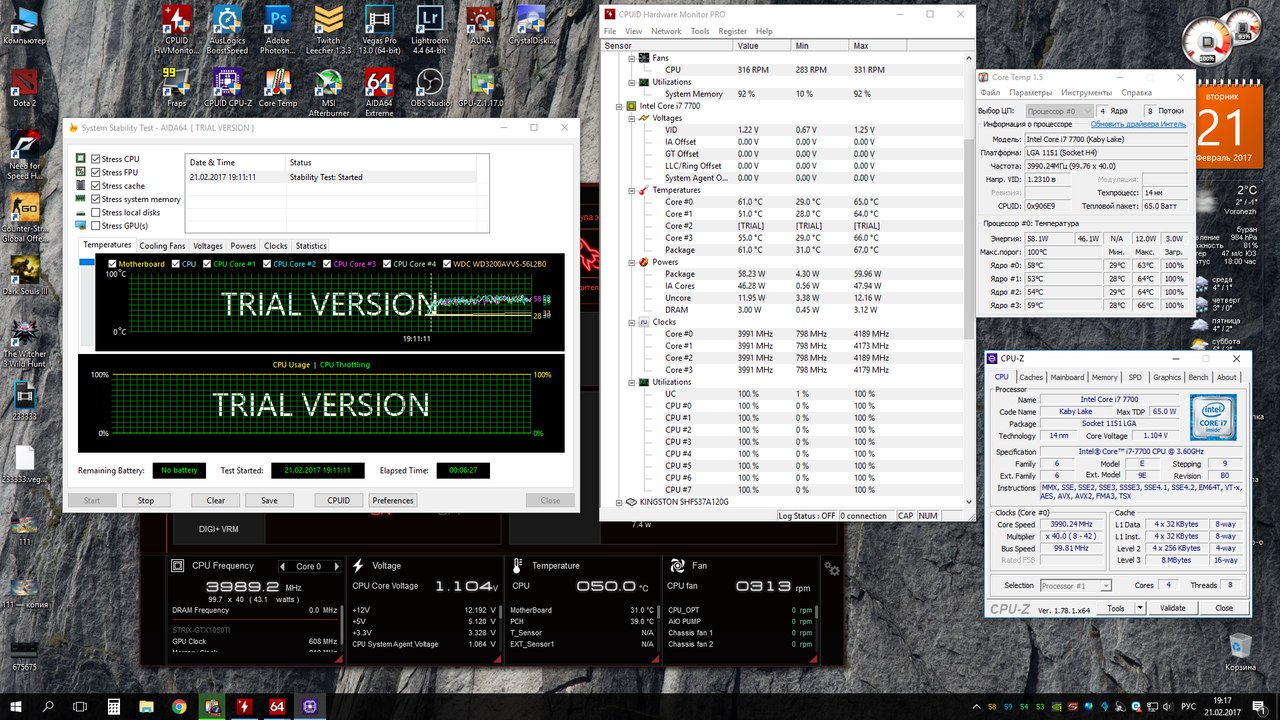The height and width of the screenshot is (720, 1280).
Task: Open the taskbar search magnifier
Action: coord(48,706)
